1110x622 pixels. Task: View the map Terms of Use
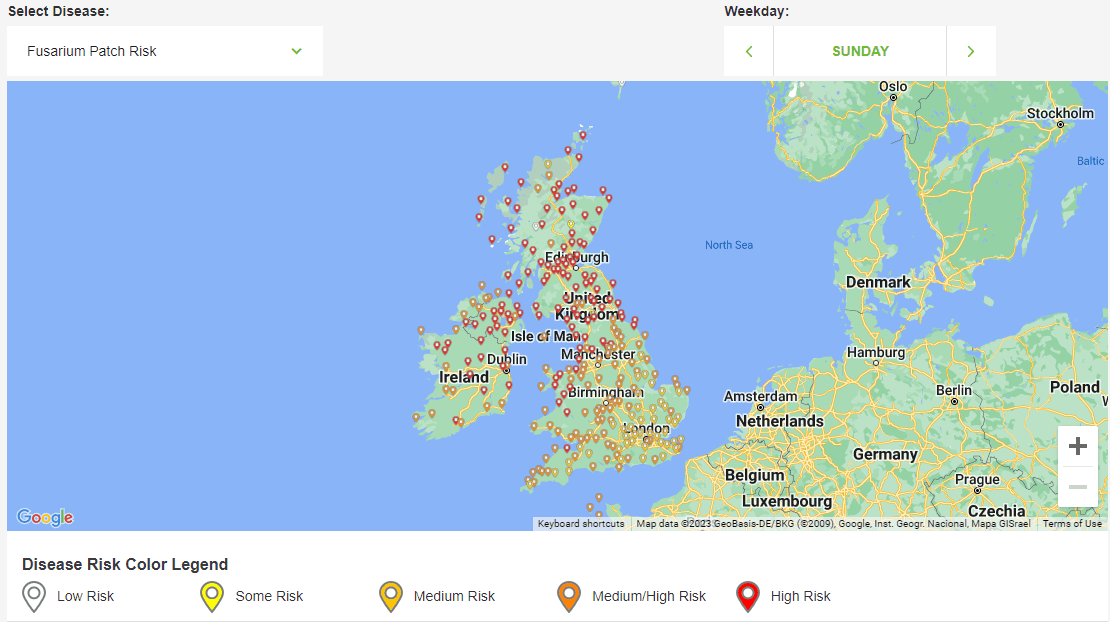click(1072, 523)
